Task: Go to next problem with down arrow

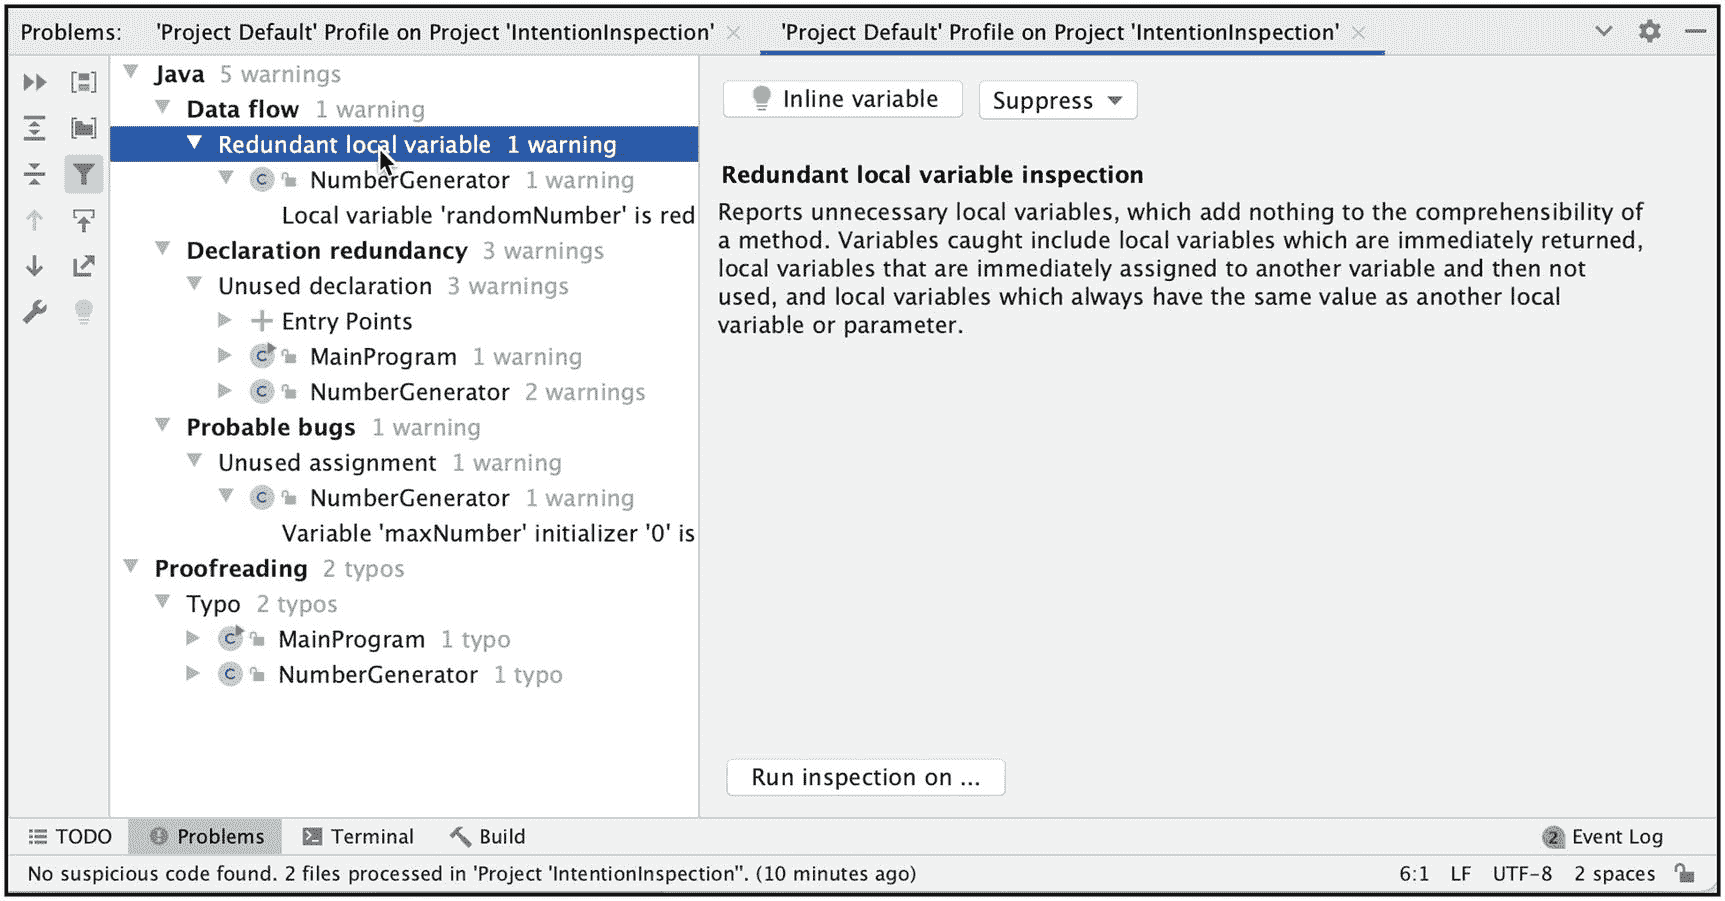Action: pos(35,266)
